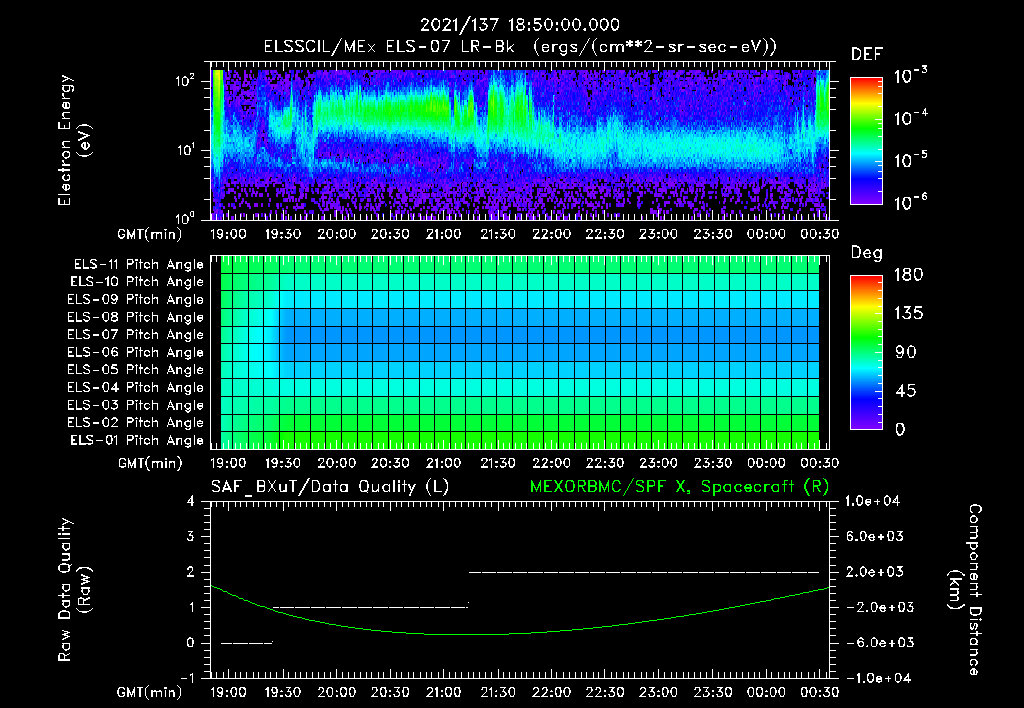Image resolution: width=1024 pixels, height=708 pixels.
Task: Click the 10^2 electron energy tick label
Action: coord(186,80)
